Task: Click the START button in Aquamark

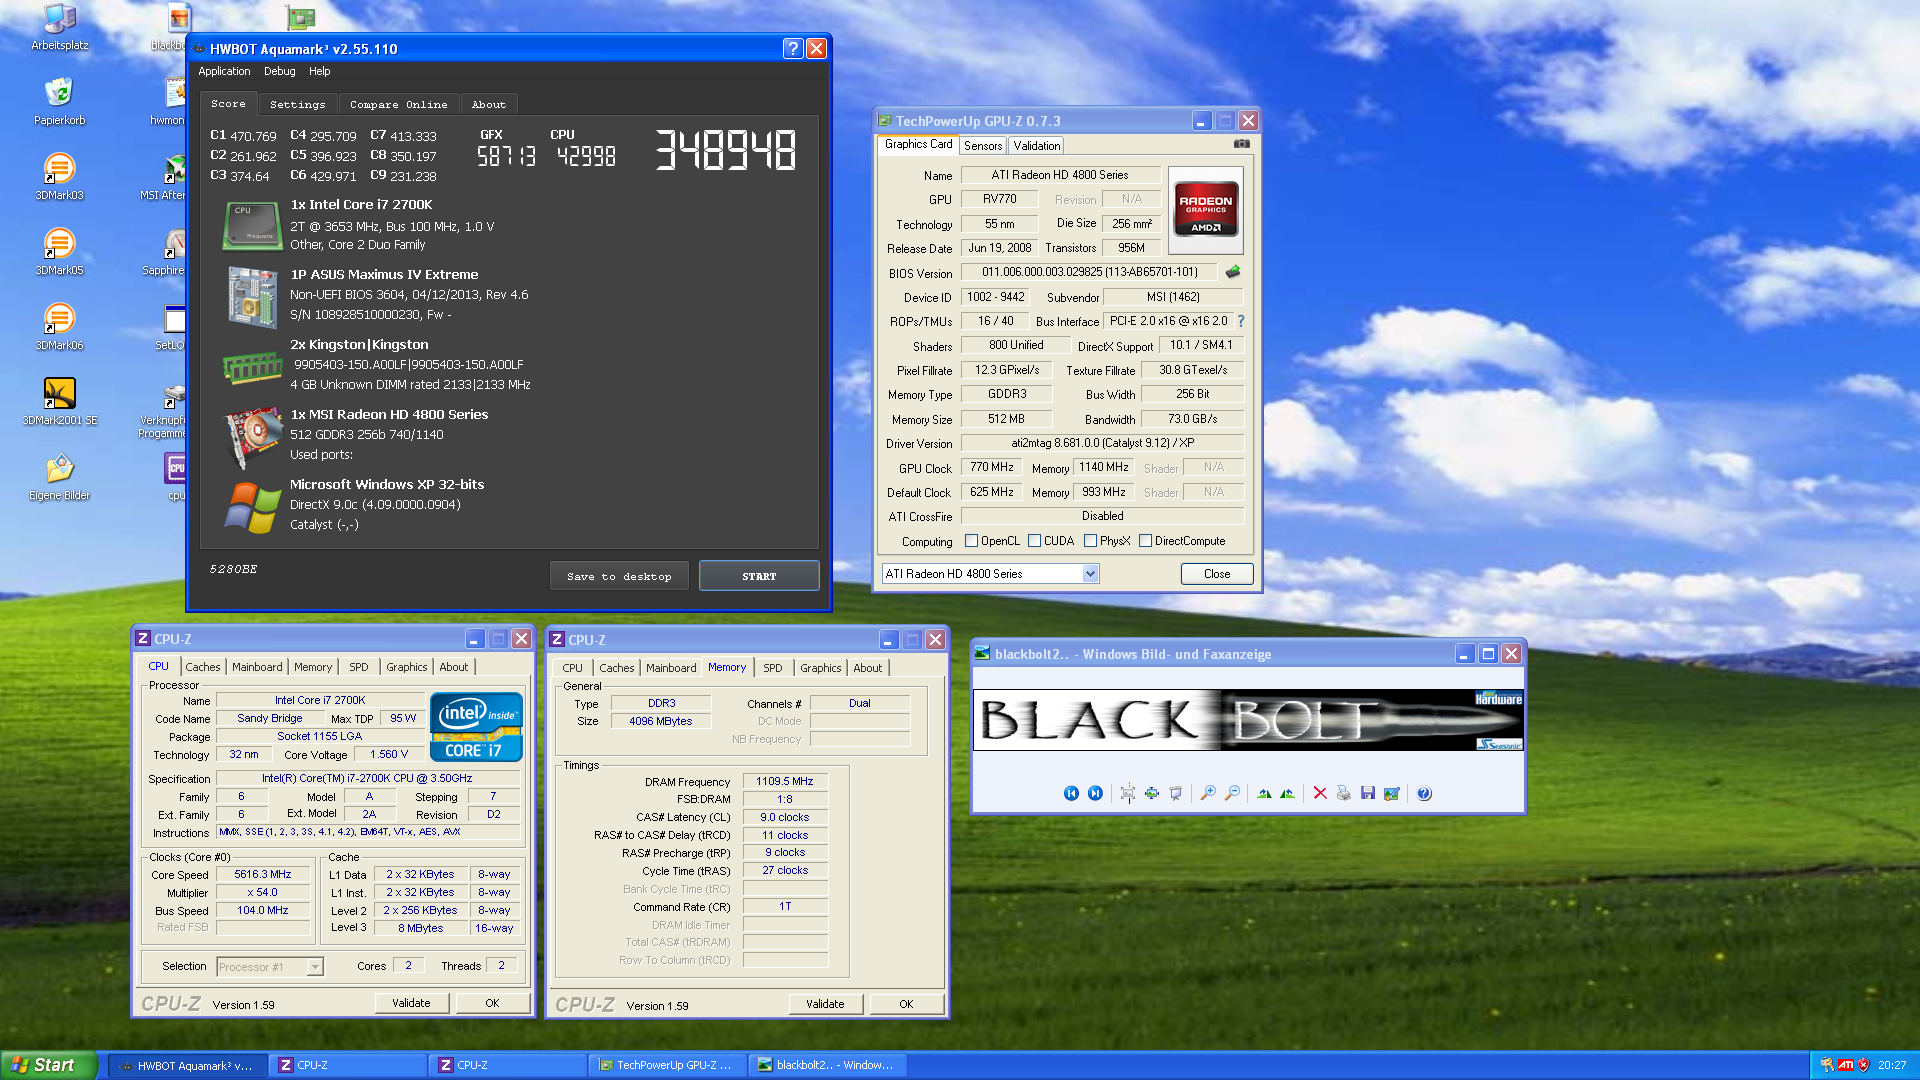Action: (759, 576)
